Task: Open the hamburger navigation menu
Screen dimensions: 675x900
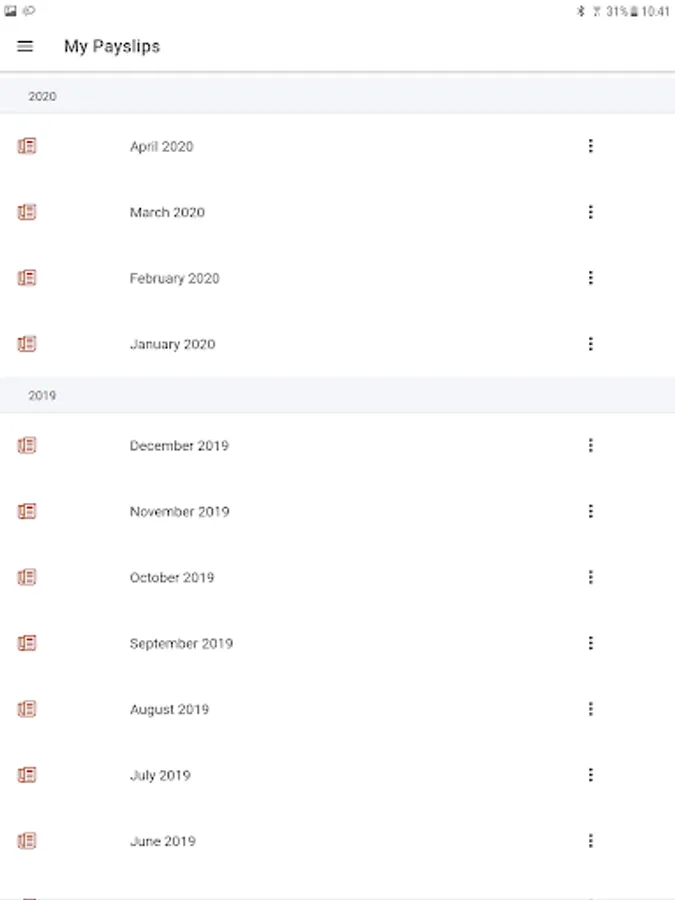Action: point(25,46)
